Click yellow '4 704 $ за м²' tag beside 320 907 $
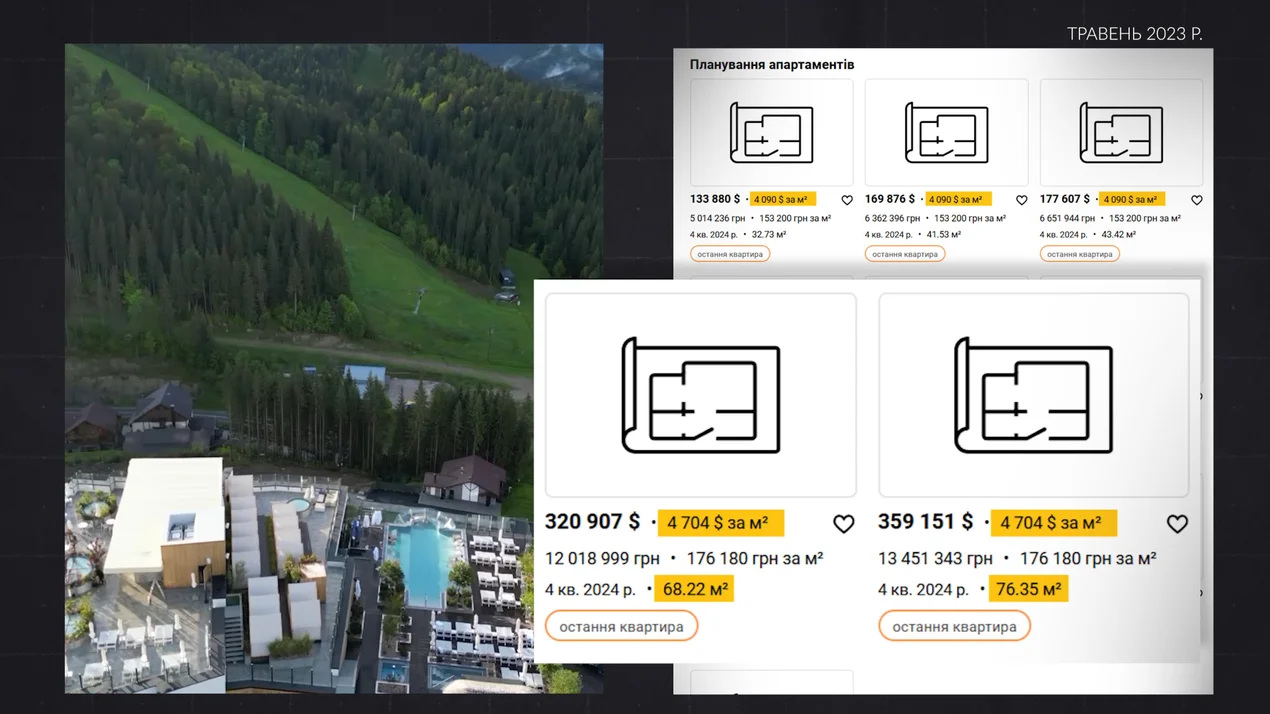The image size is (1270, 714). tap(719, 523)
